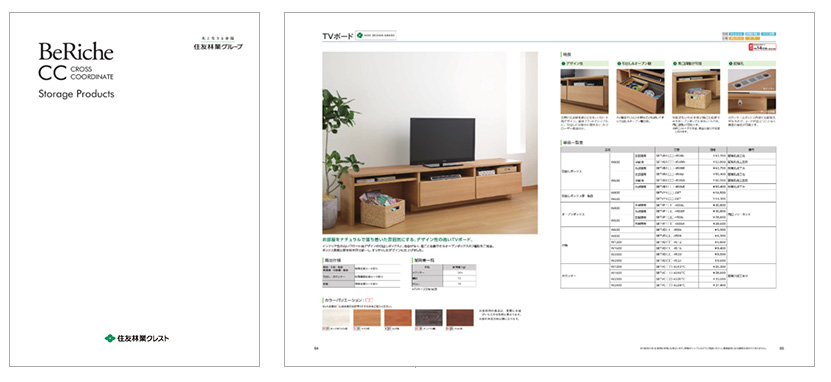831x382 pixels.
Task: Select the white wood color swatch
Action: coord(336,317)
